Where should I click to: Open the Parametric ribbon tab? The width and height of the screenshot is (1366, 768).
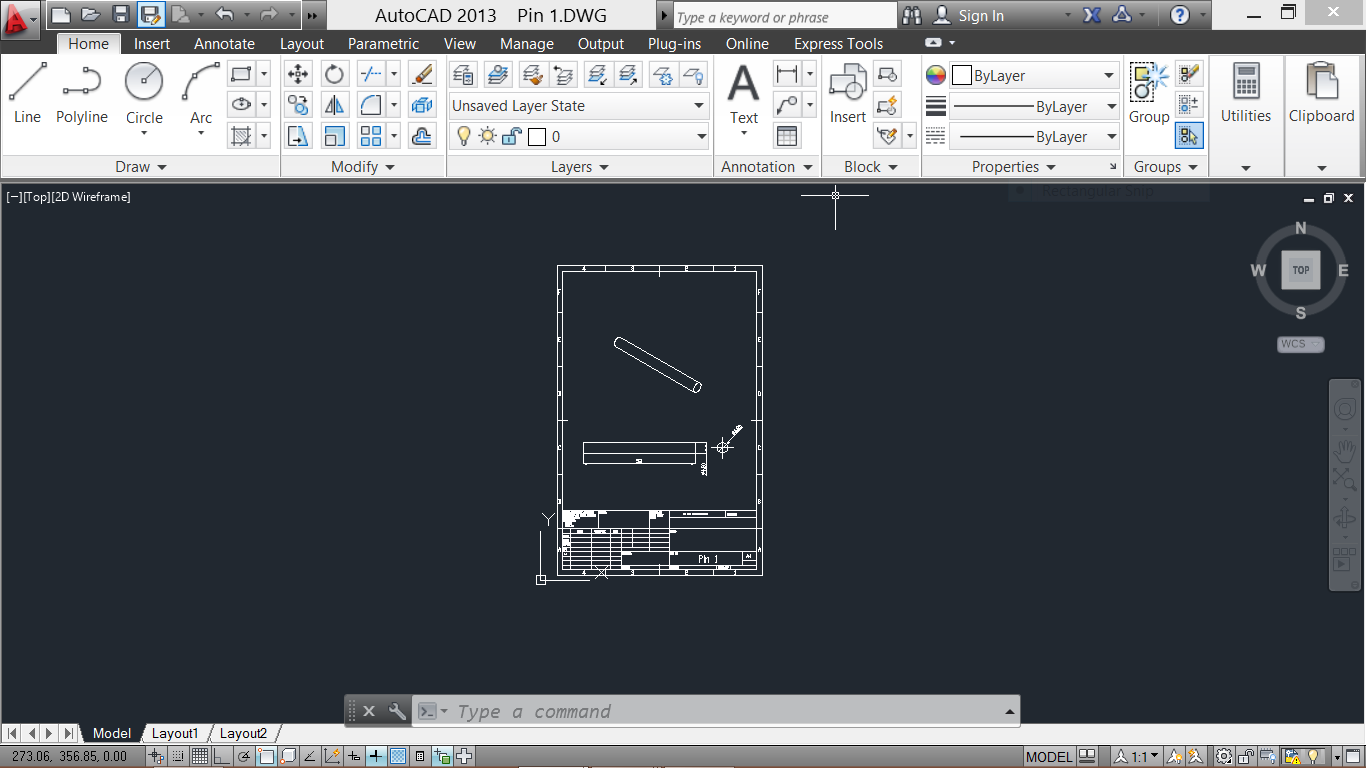click(x=384, y=44)
